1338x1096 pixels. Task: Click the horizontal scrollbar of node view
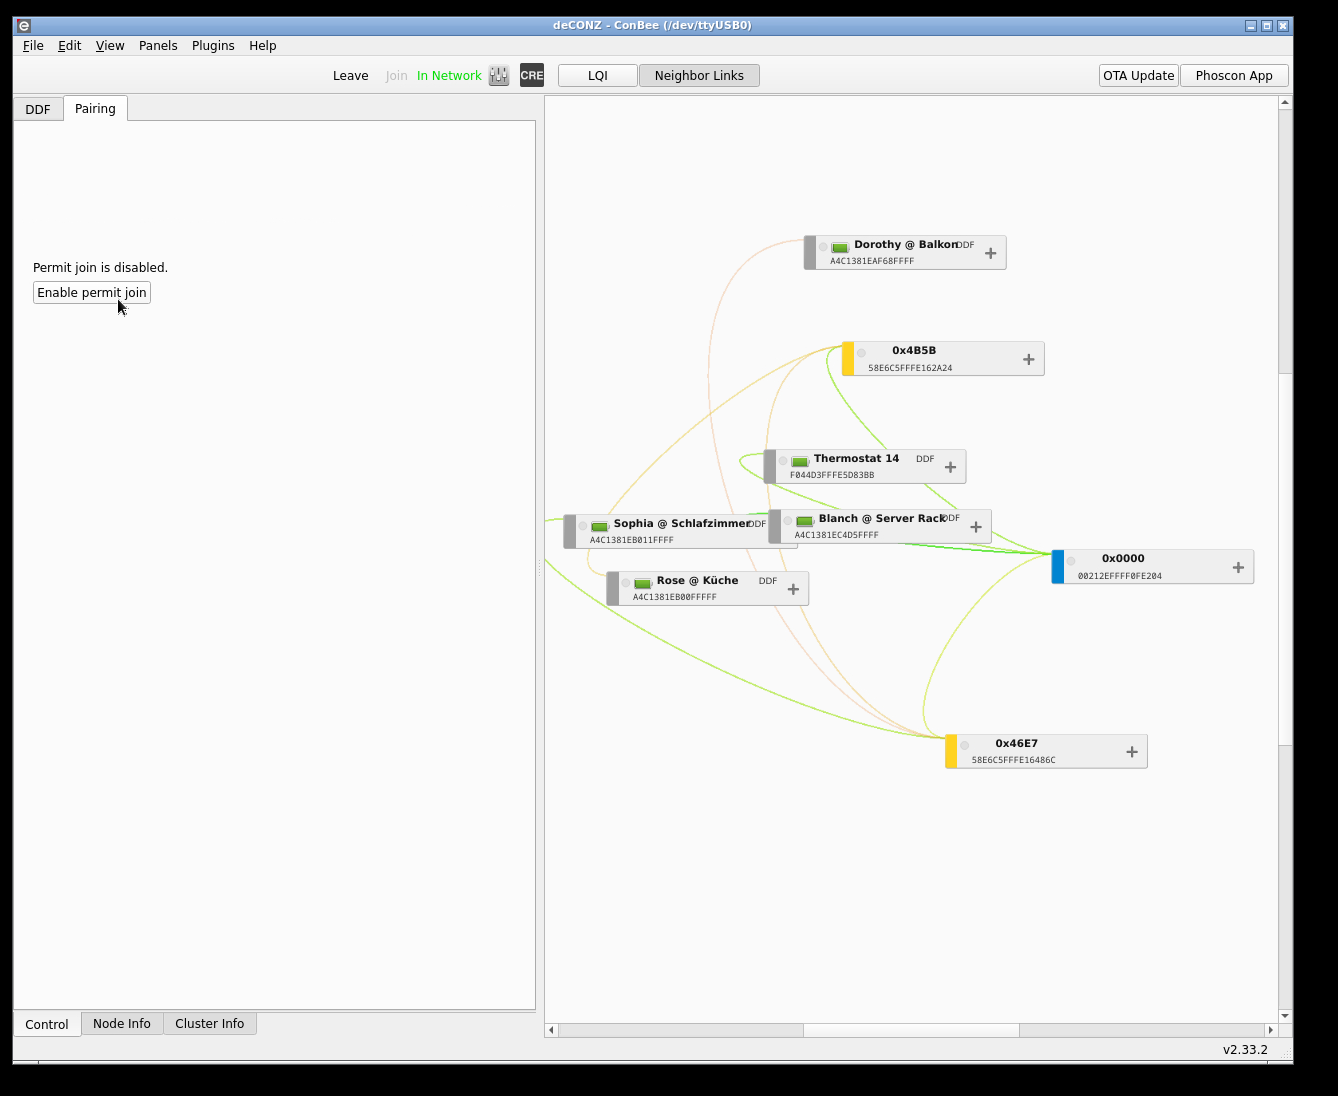coord(911,1030)
